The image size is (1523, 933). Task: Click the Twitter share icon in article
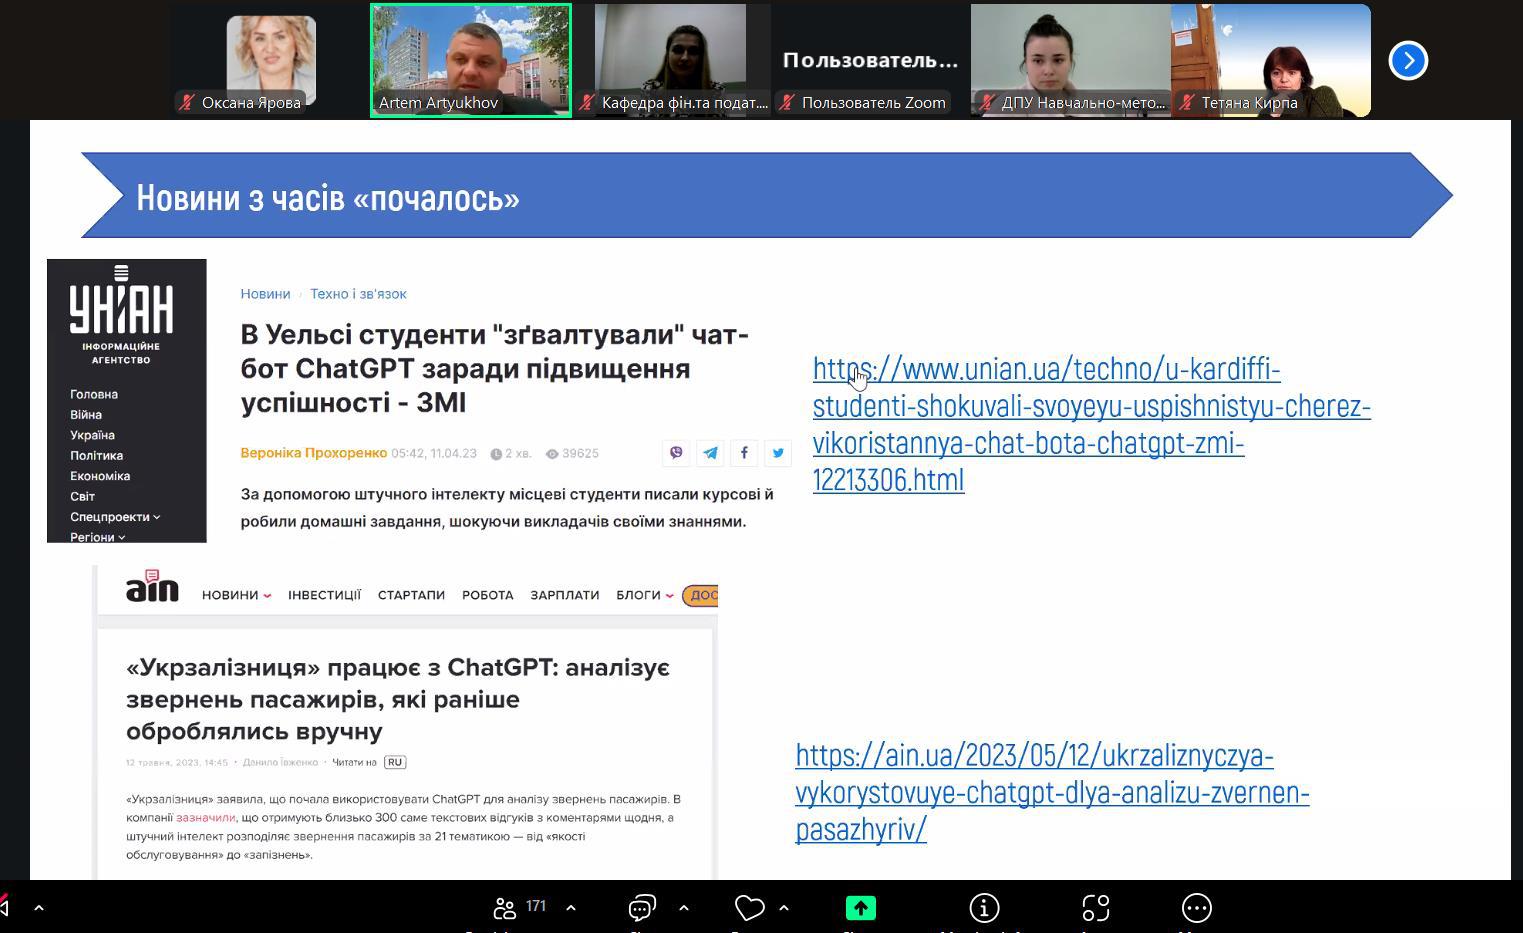[778, 453]
